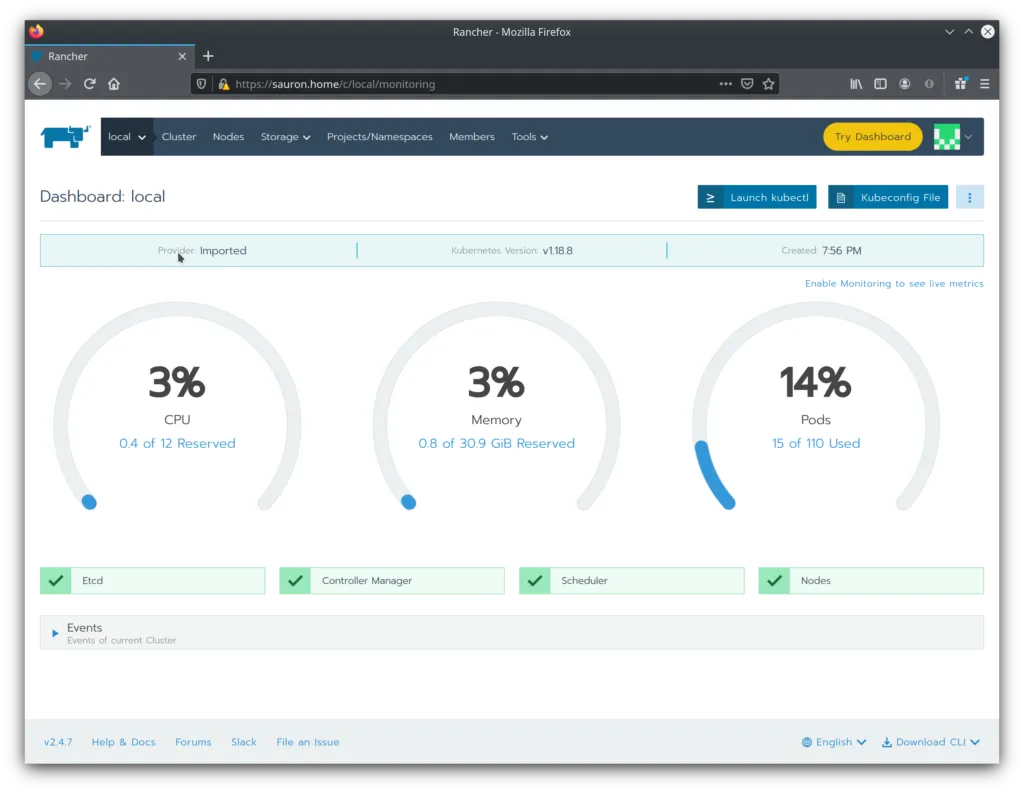Expand the Events section

coord(56,633)
